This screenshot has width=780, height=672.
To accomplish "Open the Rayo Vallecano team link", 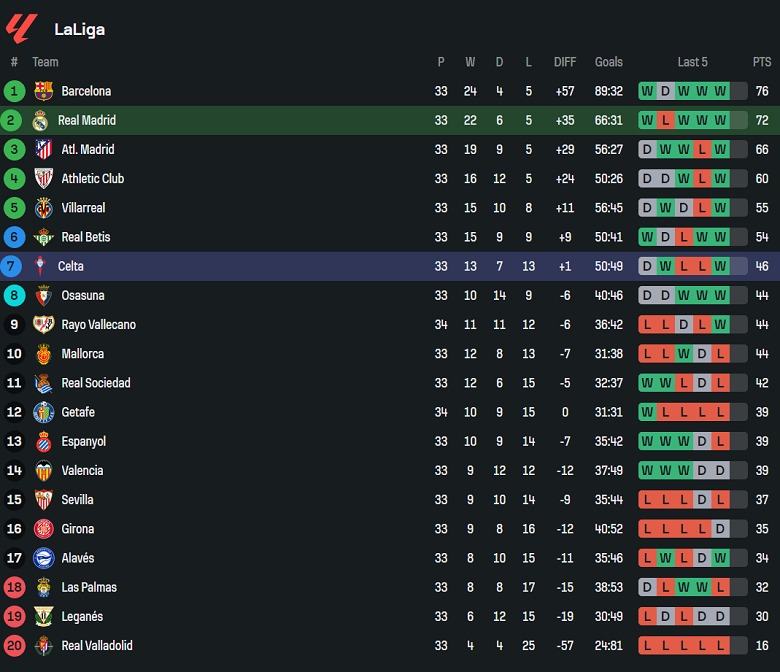I will pos(98,325).
